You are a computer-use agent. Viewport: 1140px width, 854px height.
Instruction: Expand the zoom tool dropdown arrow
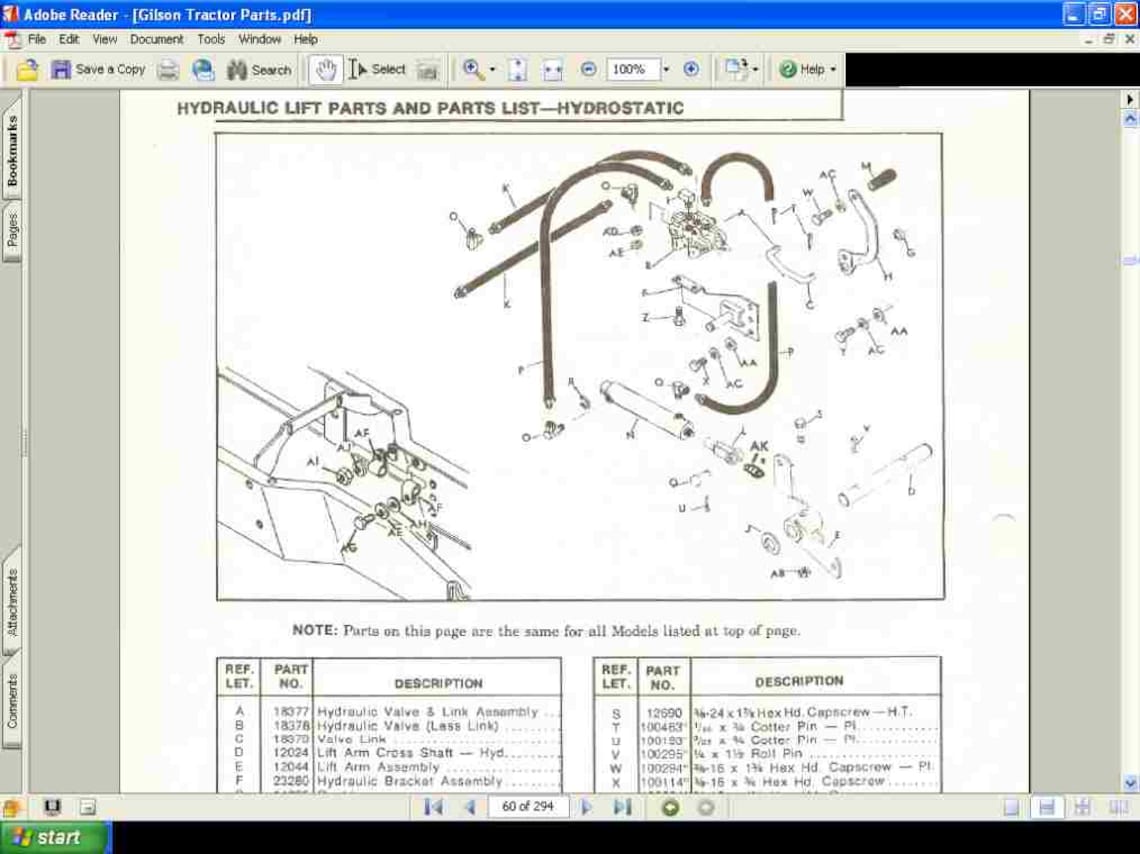point(493,70)
